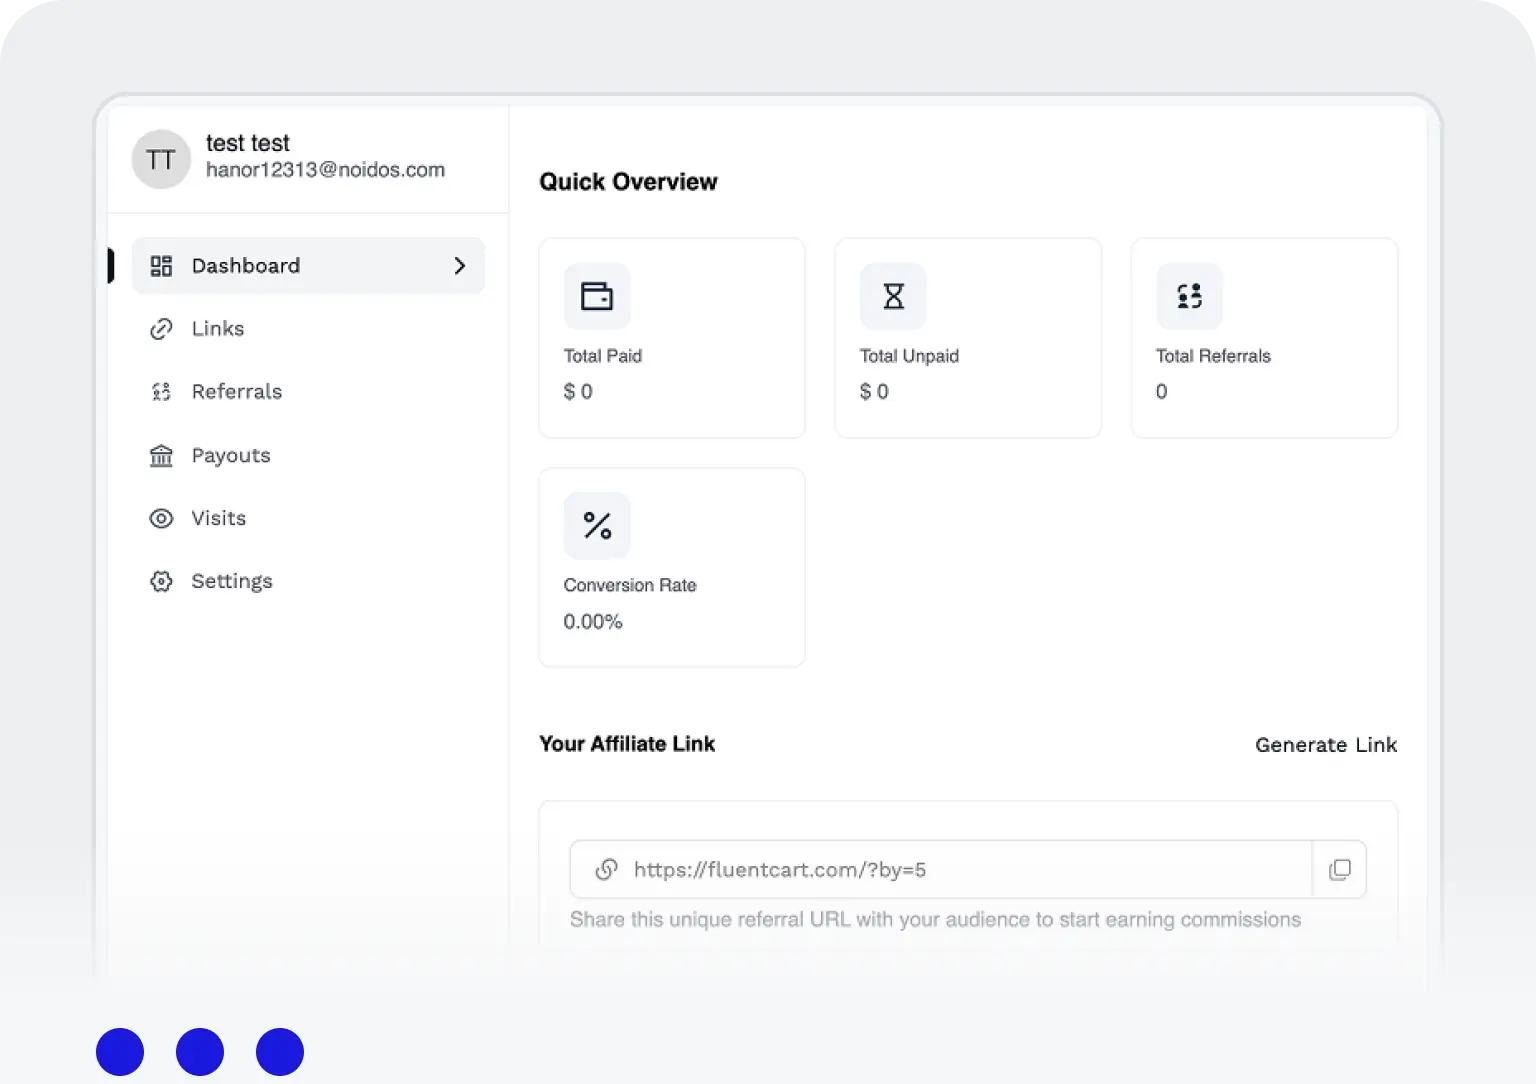Select the Visits eye icon
The width and height of the screenshot is (1536, 1084).
[x=161, y=518]
